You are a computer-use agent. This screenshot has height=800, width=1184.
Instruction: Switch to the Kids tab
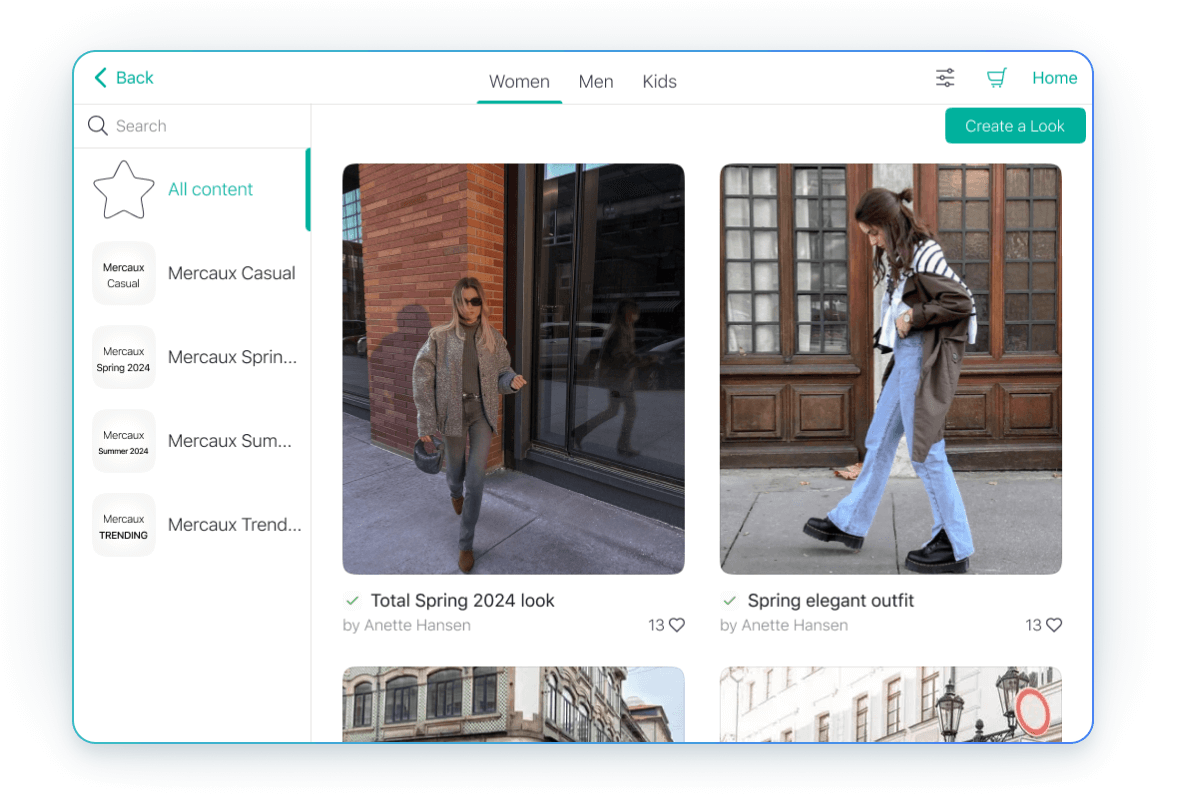[x=659, y=82]
